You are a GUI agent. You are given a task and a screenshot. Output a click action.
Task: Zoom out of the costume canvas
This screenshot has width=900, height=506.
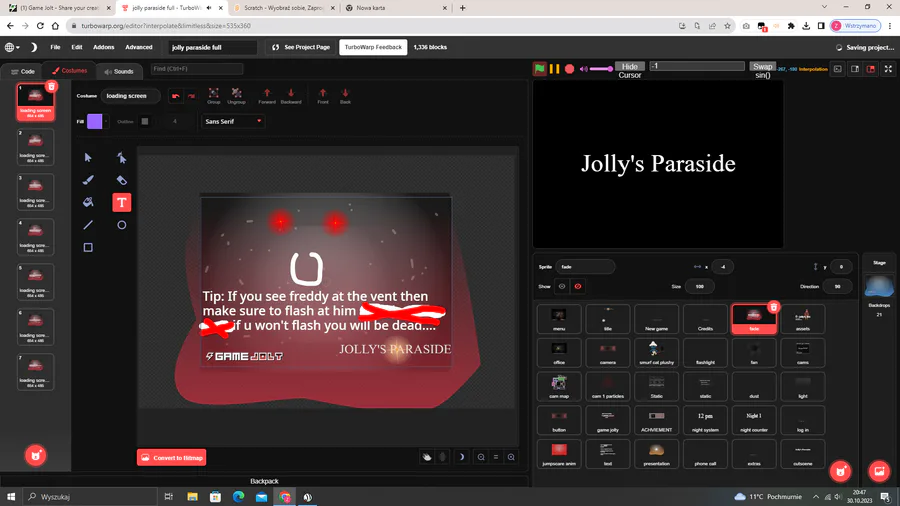pyautogui.click(x=481, y=457)
